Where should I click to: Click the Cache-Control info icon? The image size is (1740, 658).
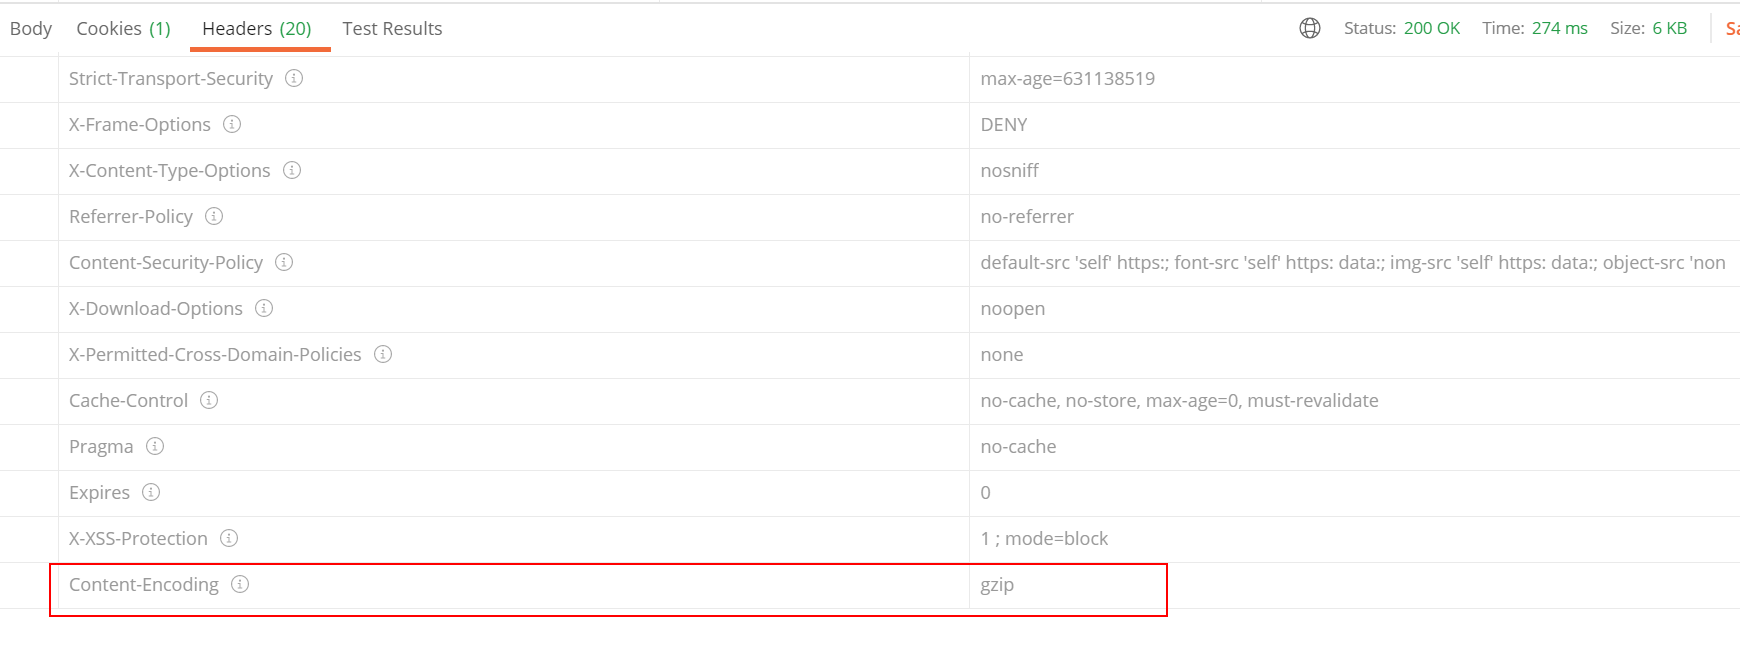(x=208, y=400)
